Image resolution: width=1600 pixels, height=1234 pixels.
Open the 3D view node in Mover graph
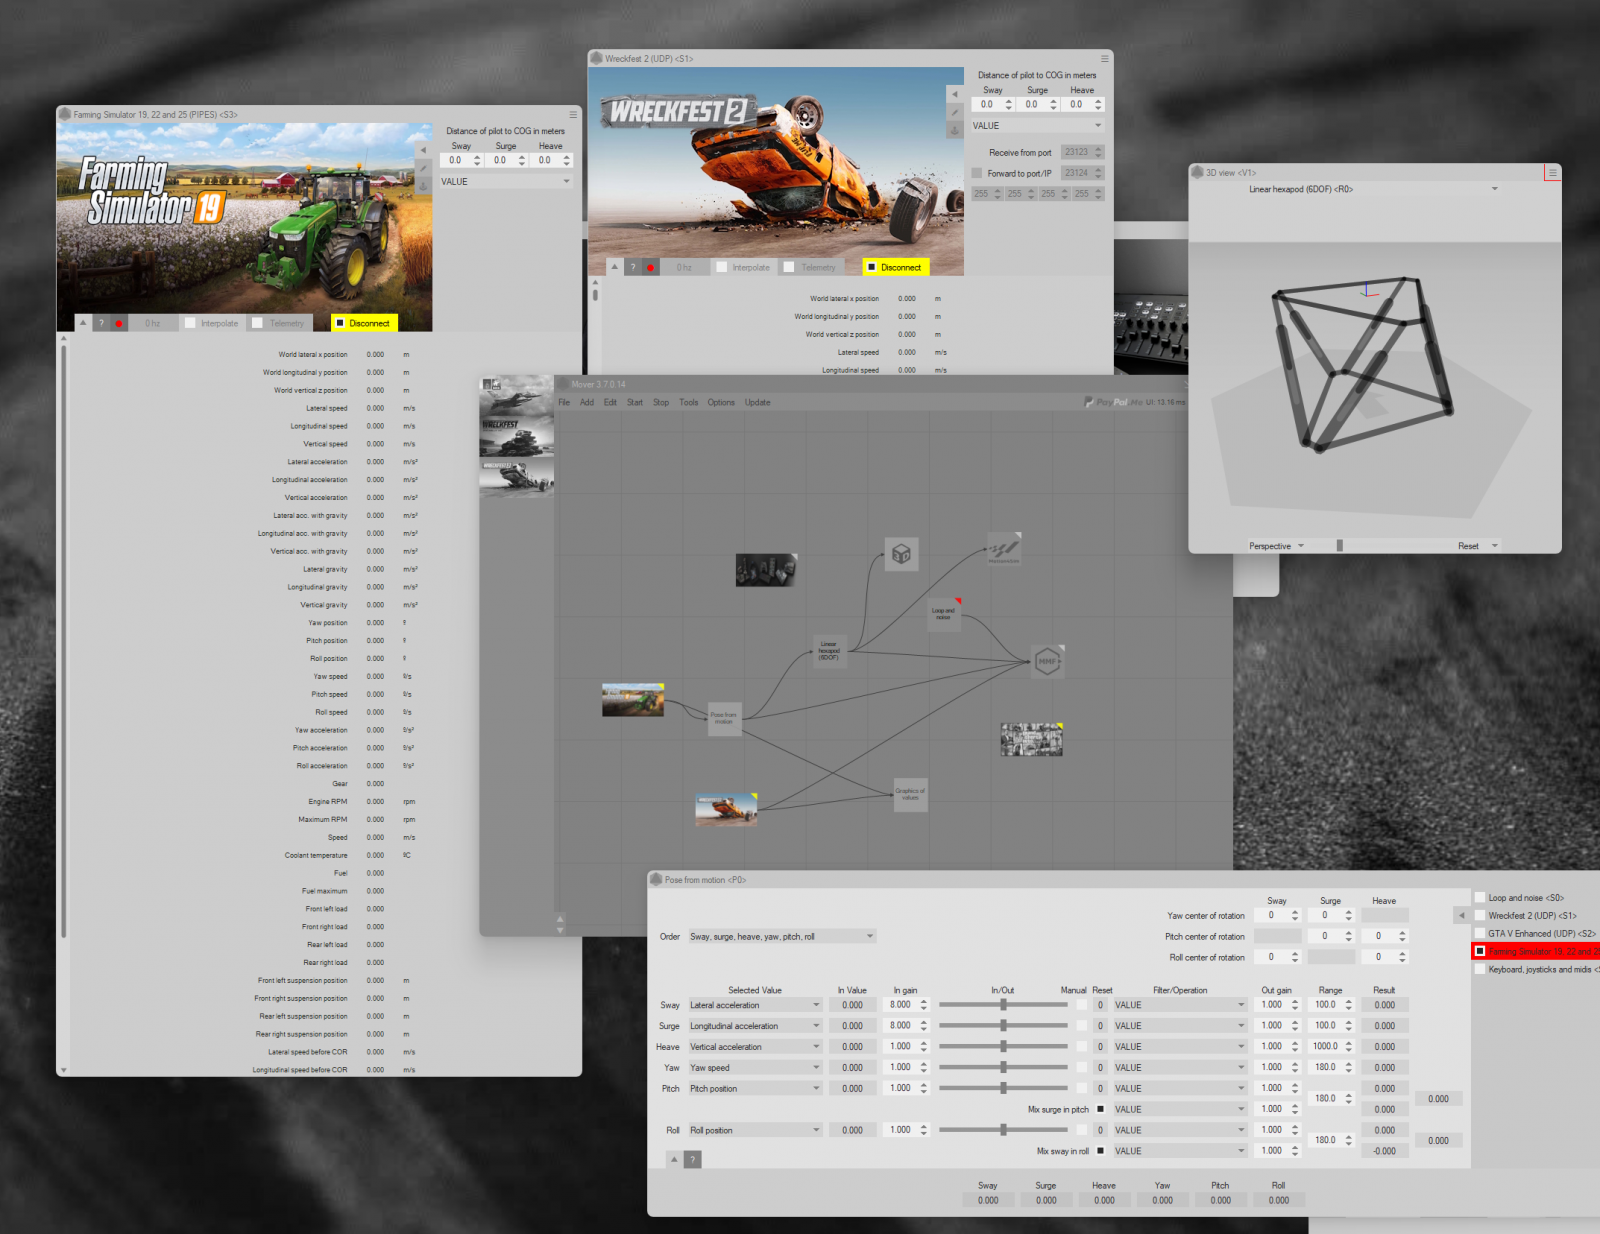click(901, 553)
